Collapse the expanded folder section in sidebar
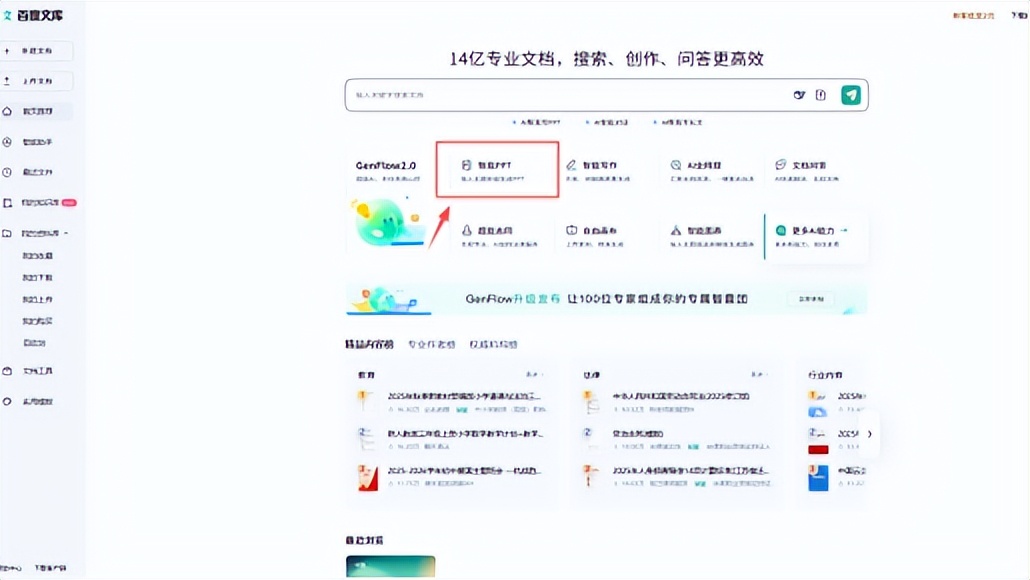 [66, 233]
